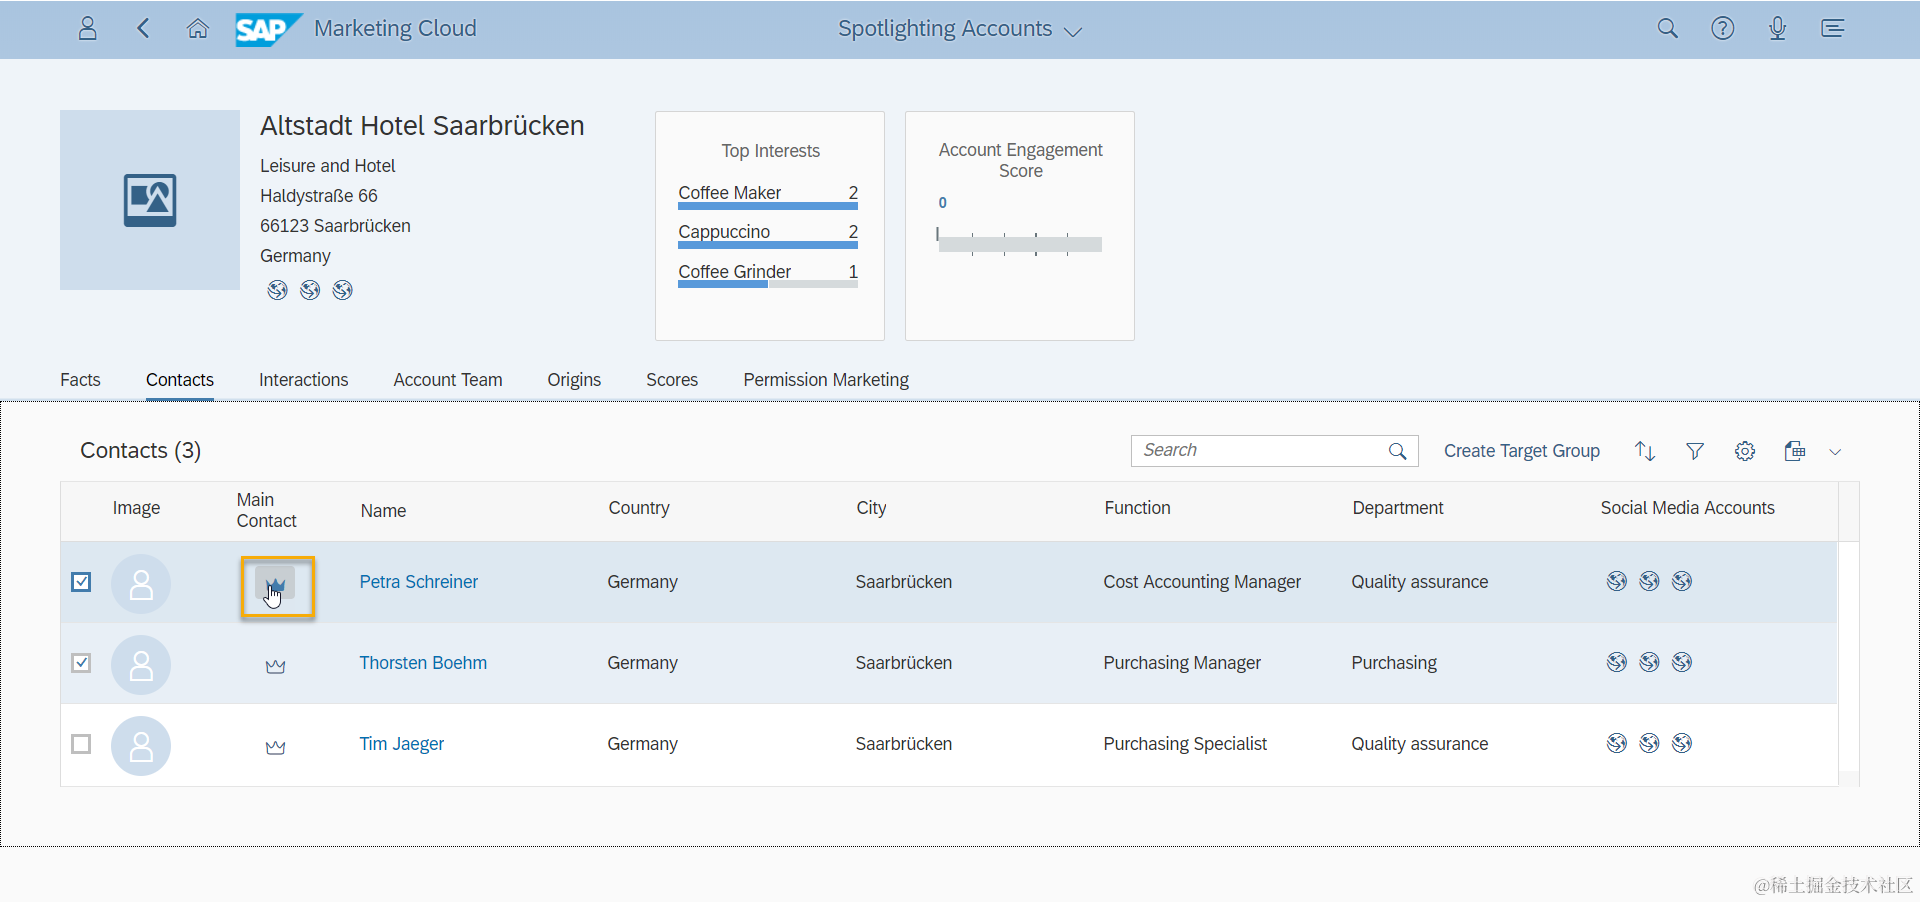Open the header search magnifier icon
The height and width of the screenshot is (902, 1920).
tap(1667, 28)
